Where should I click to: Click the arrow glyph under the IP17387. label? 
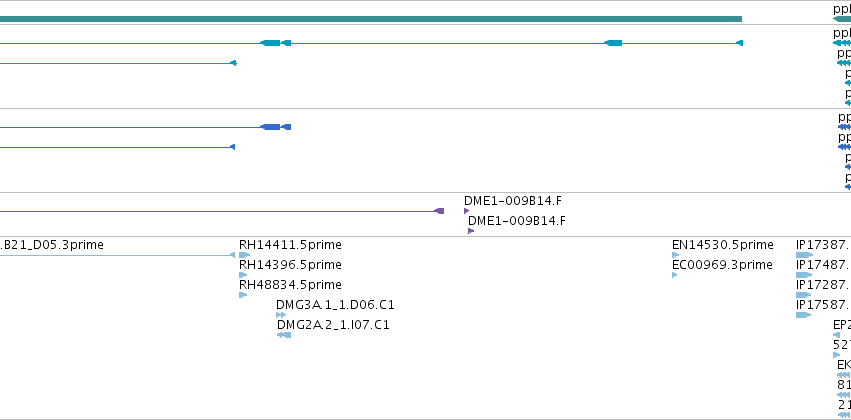click(804, 255)
